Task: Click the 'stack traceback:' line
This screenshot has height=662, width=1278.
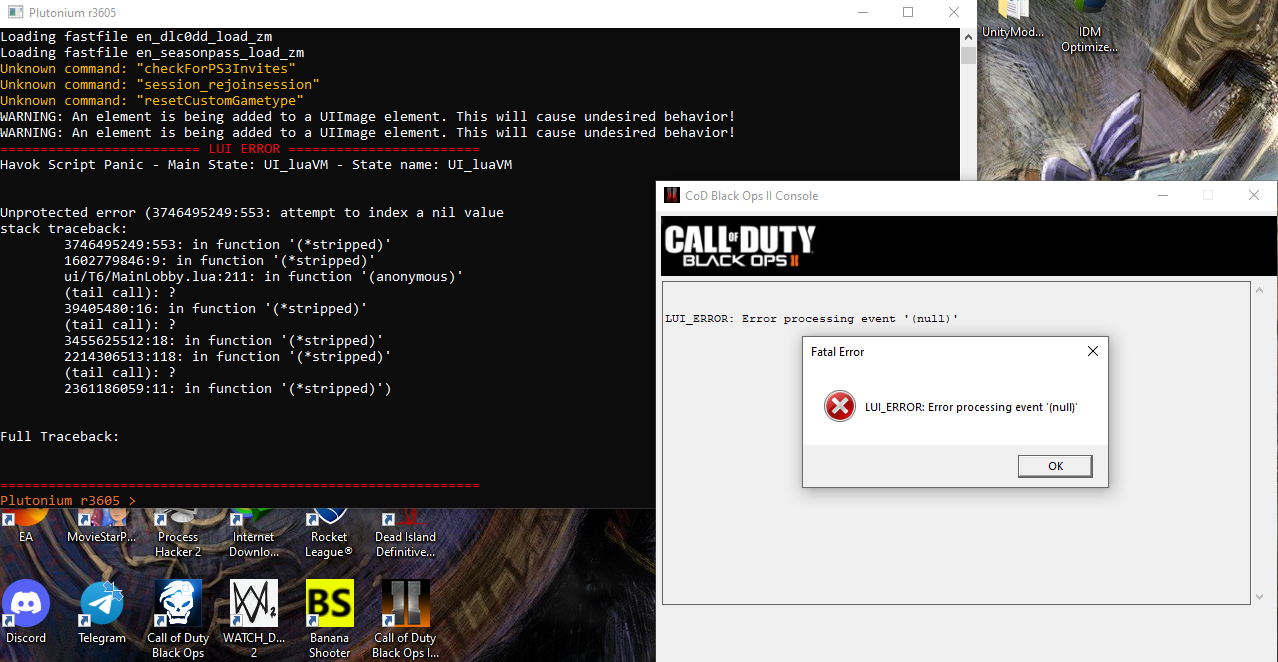Action: coord(64,228)
